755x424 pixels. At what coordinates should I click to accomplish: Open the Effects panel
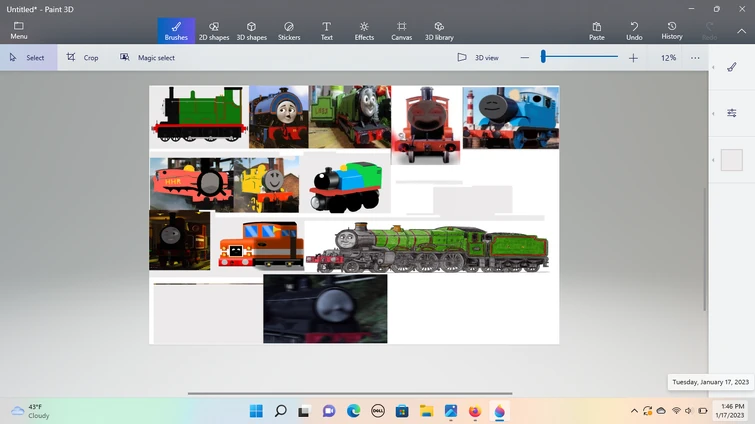click(x=364, y=30)
